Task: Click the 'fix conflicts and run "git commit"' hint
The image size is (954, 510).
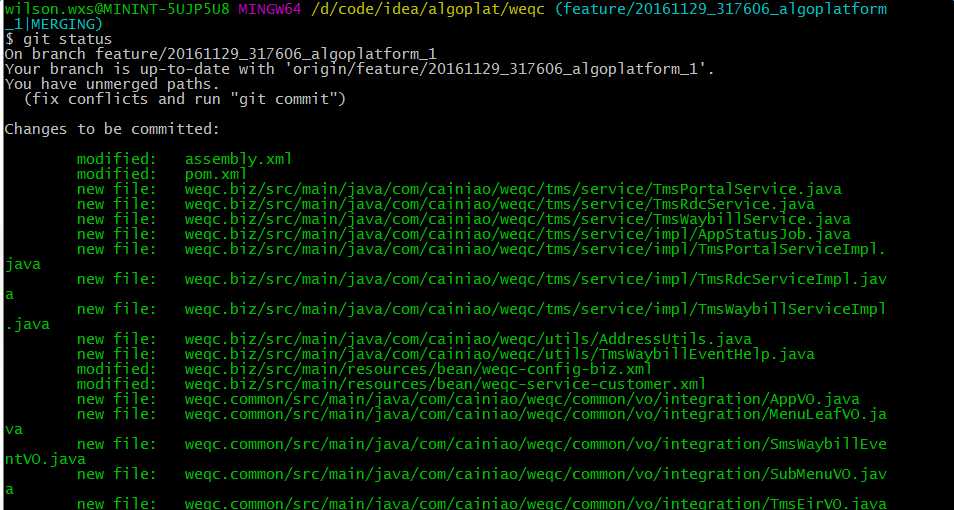Action: [184, 99]
